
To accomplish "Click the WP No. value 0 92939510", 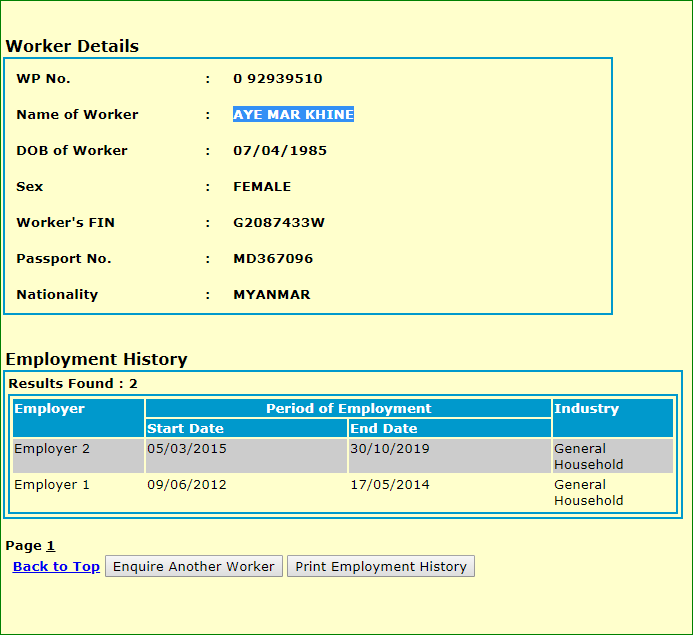I will pos(277,79).
